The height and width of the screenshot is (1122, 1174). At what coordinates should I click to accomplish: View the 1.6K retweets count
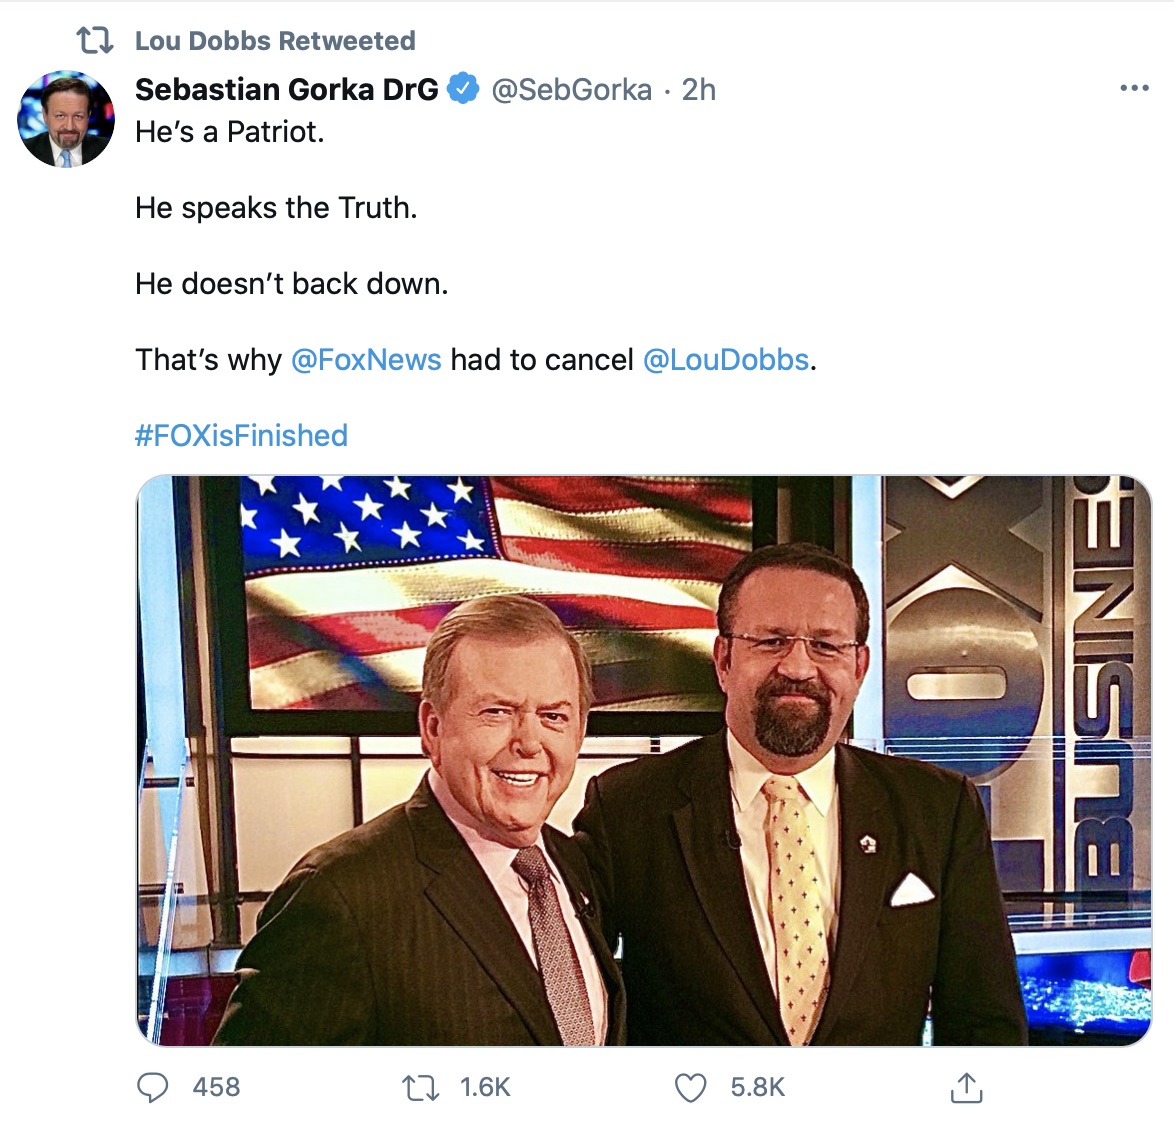pos(485,1088)
